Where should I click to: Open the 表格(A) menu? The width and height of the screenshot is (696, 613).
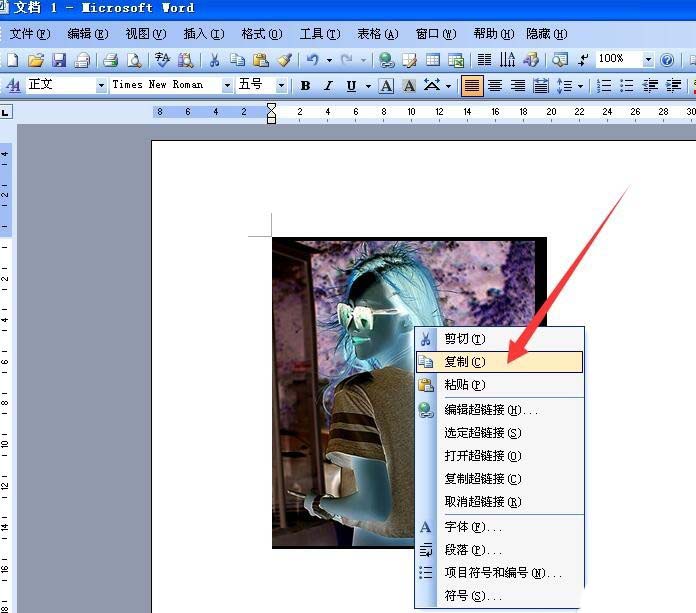click(378, 34)
